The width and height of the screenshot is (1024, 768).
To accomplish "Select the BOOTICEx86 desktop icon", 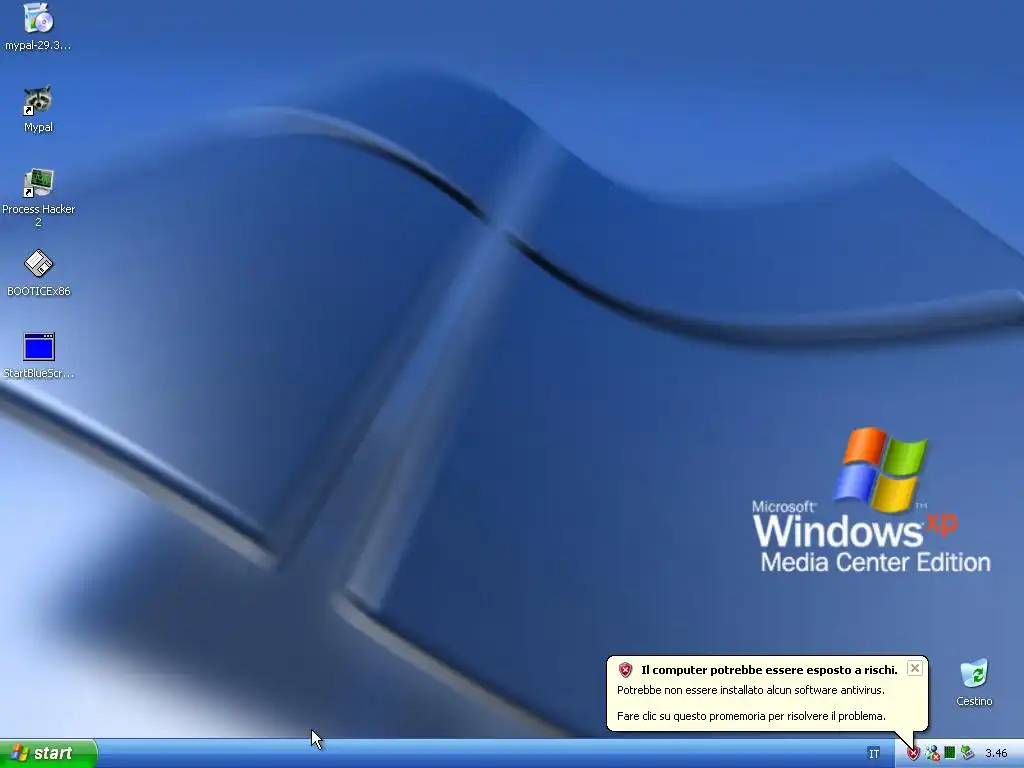I will click(38, 272).
